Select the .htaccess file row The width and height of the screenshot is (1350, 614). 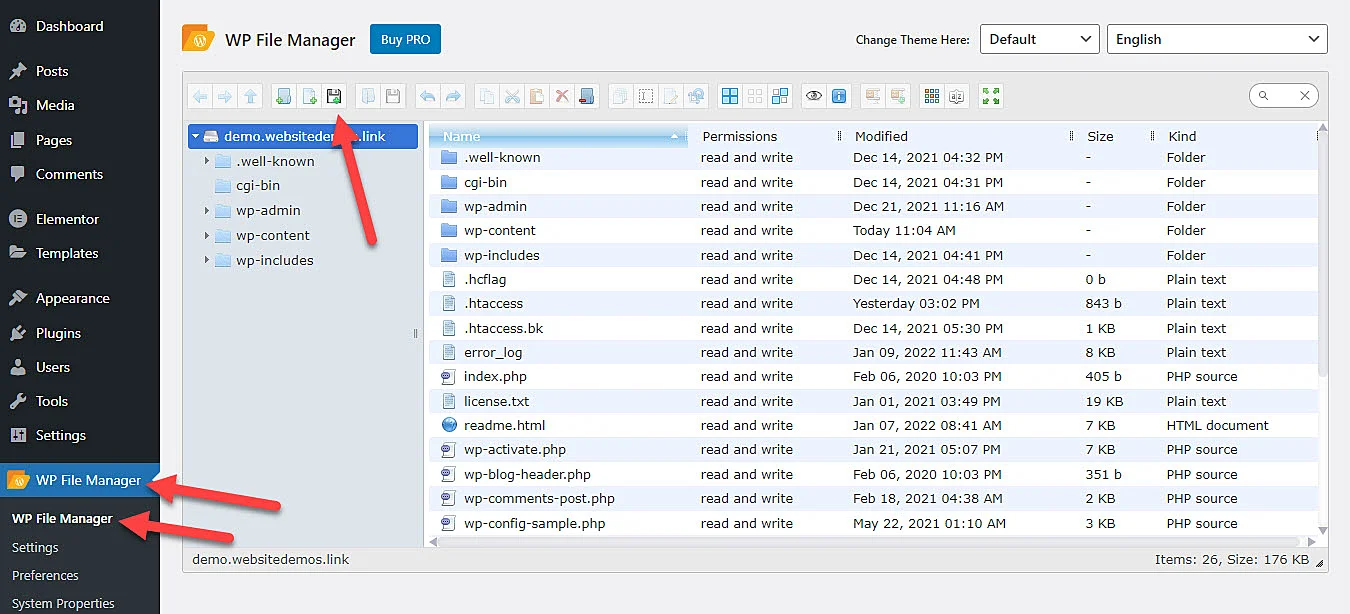(x=873, y=303)
